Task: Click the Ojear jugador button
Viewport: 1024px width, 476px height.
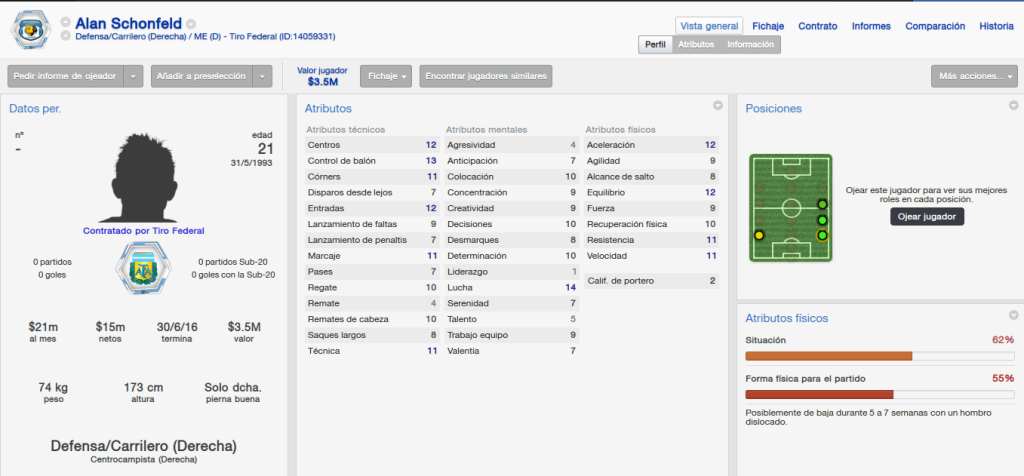Action: coord(927,216)
